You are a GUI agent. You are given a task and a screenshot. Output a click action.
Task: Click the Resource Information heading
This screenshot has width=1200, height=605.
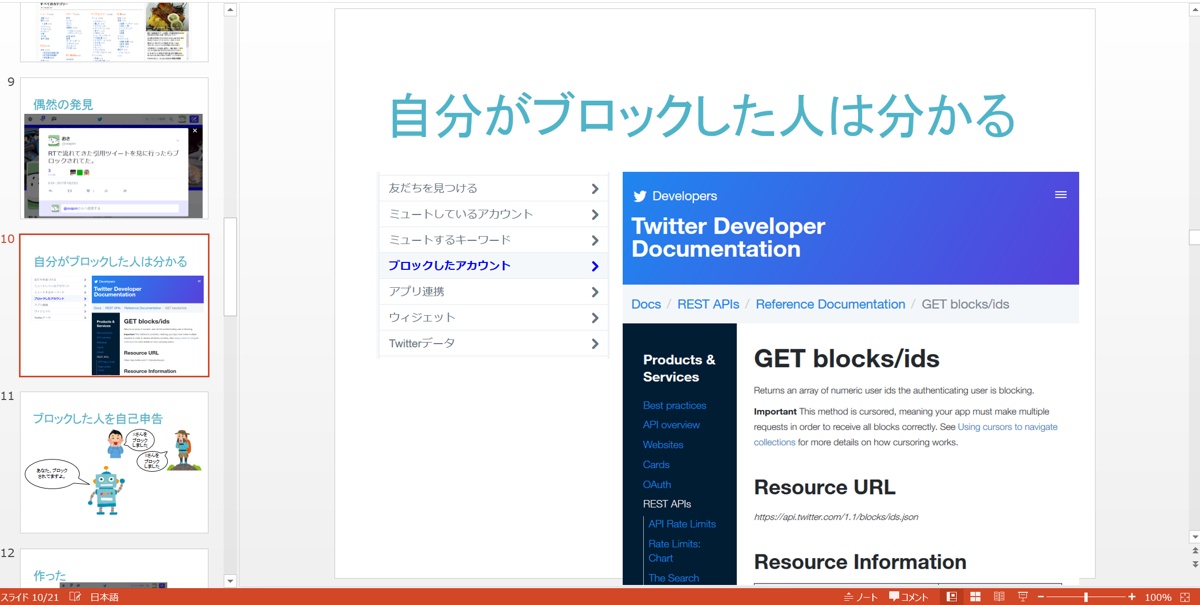tap(860, 562)
